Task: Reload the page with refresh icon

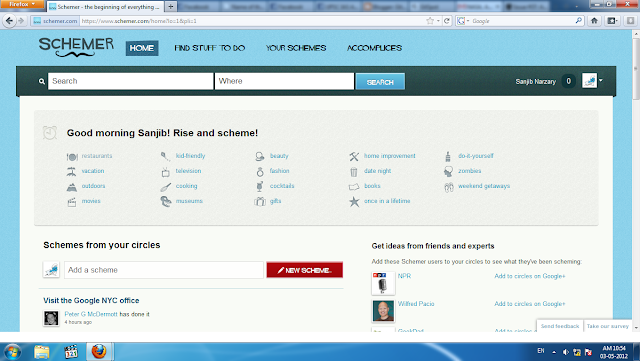Action: point(447,21)
